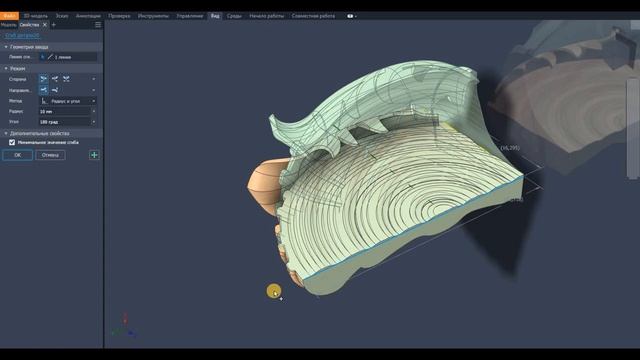The image size is (640, 360).
Task: Switch to the Модель panel tab
Action: pos(8,25)
